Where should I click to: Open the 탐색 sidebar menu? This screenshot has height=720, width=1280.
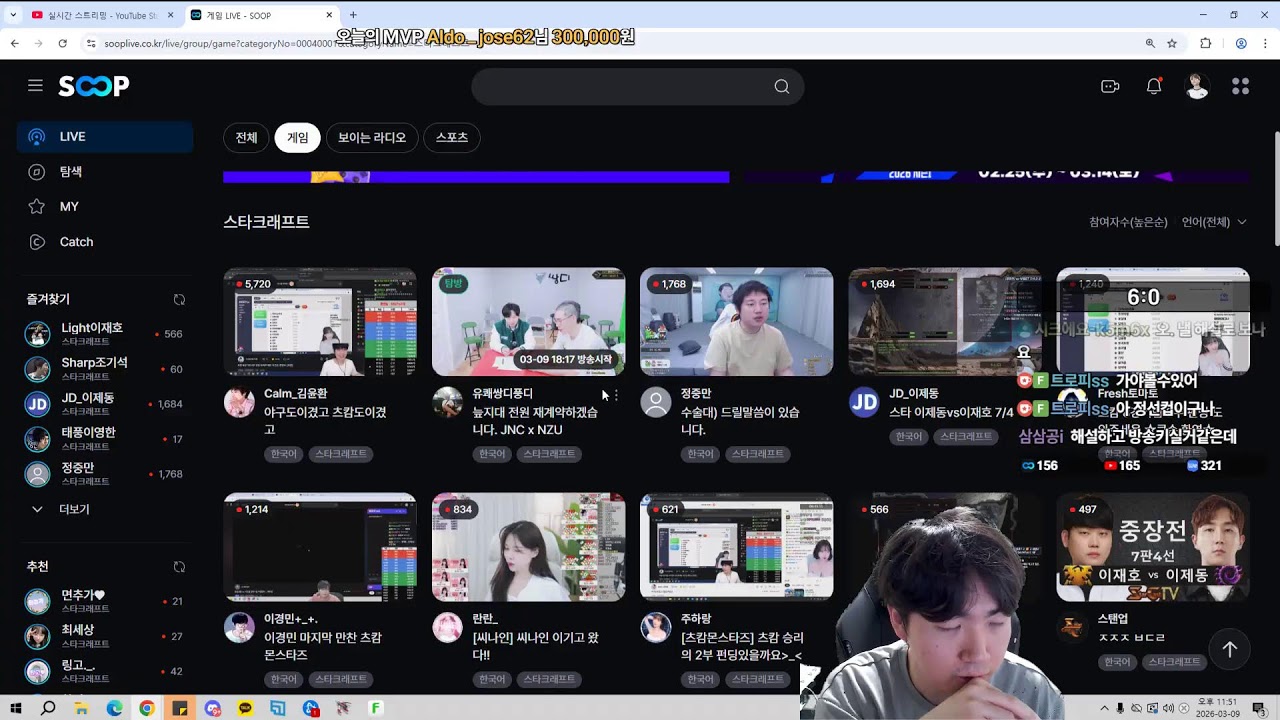click(x=105, y=172)
